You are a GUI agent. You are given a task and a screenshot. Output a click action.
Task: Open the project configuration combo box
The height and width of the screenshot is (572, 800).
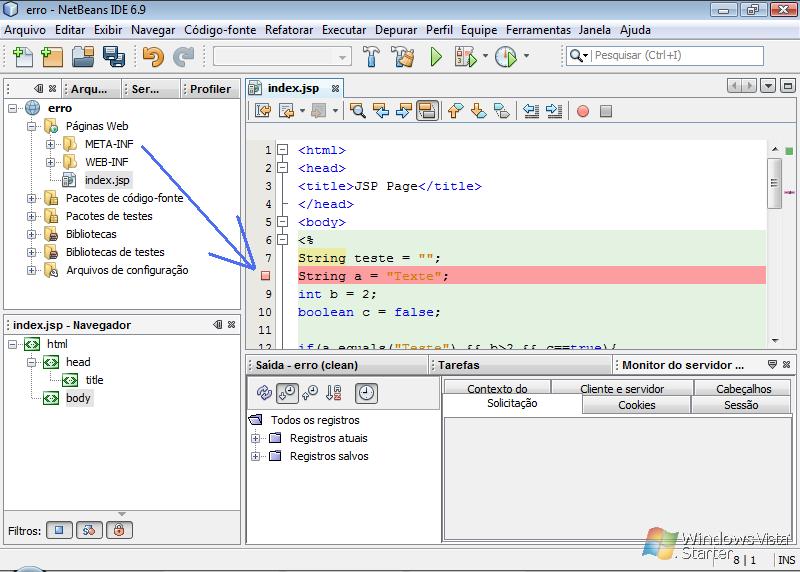(283, 56)
